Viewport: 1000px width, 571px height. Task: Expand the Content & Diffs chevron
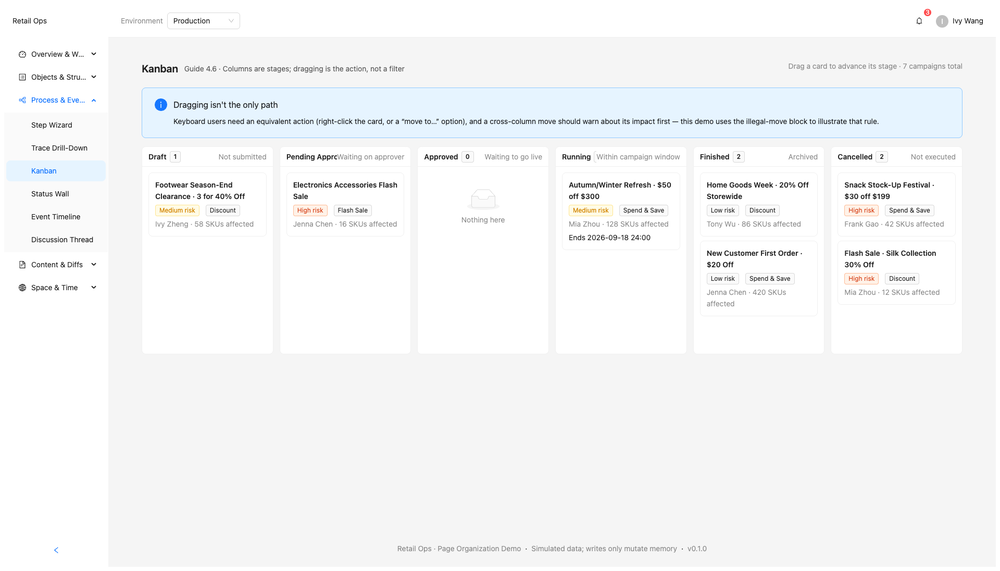[x=94, y=265]
